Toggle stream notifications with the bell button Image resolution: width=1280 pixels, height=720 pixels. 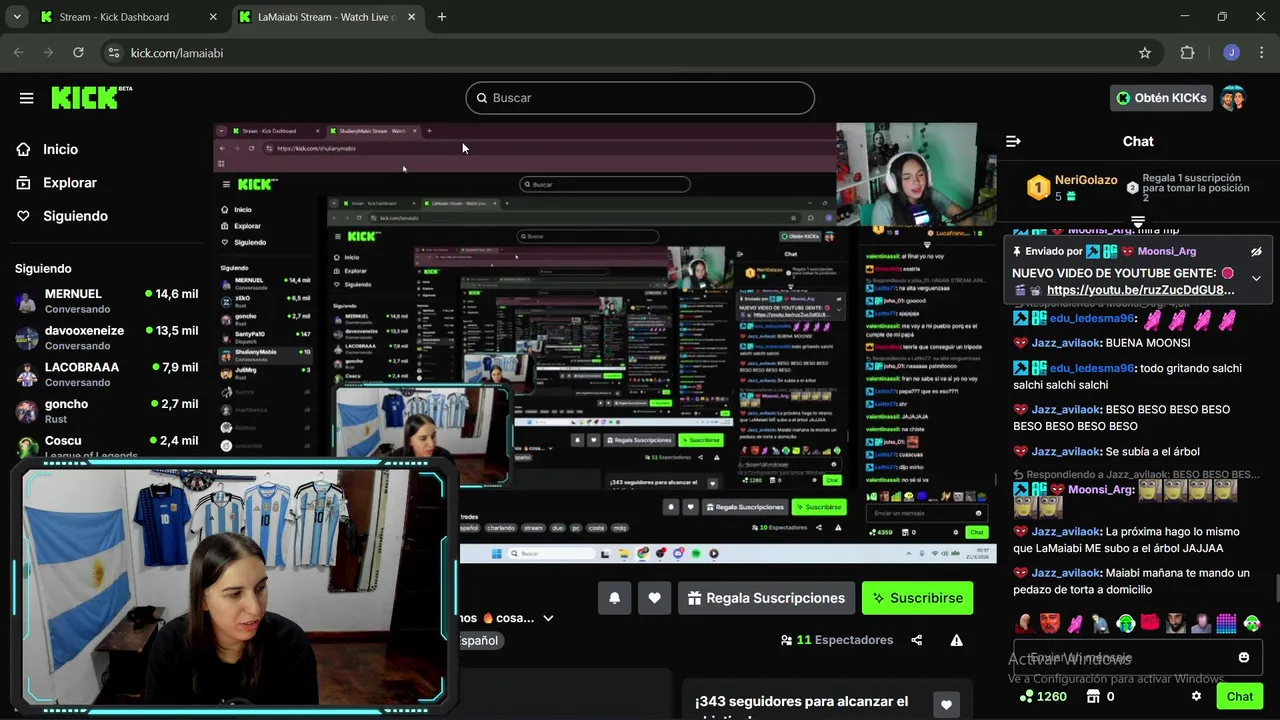point(615,598)
